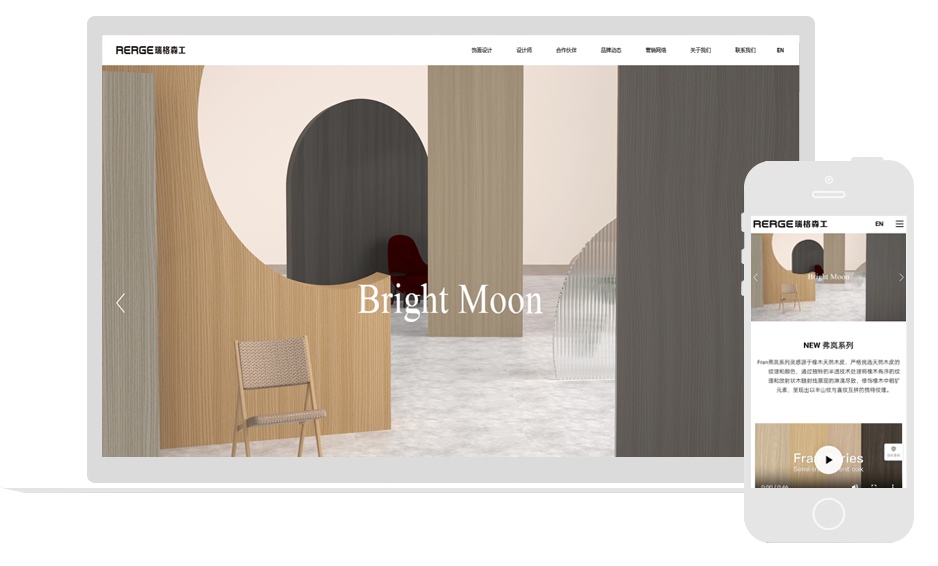Show previous slide on mobile banner
The image size is (938, 566).
756,277
